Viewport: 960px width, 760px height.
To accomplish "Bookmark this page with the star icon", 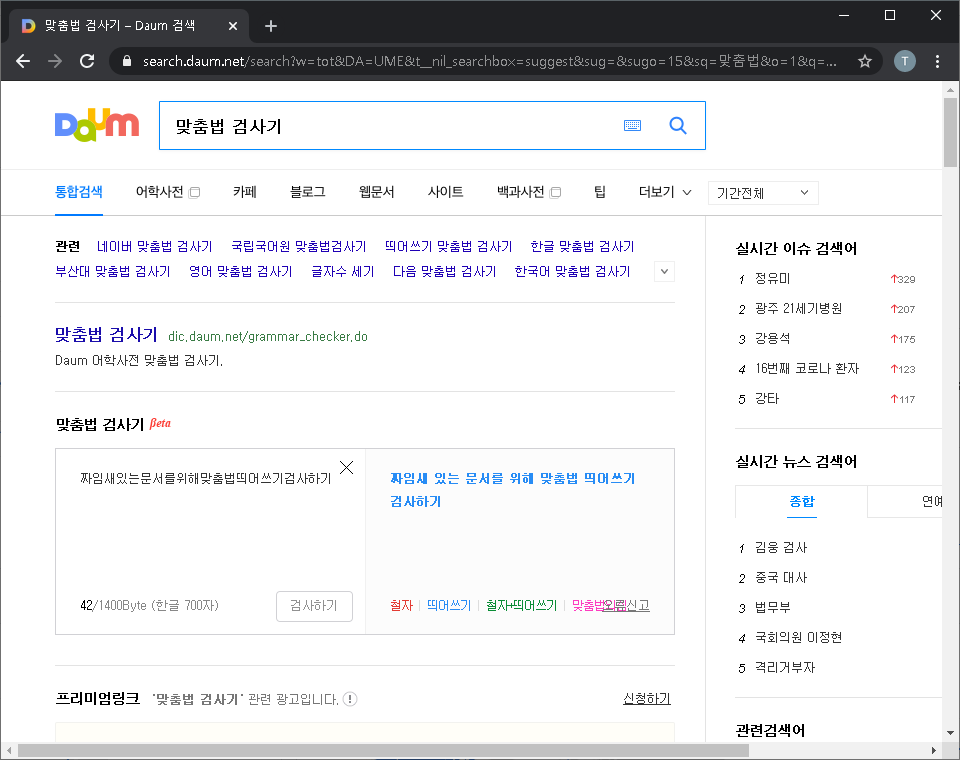I will 864,61.
